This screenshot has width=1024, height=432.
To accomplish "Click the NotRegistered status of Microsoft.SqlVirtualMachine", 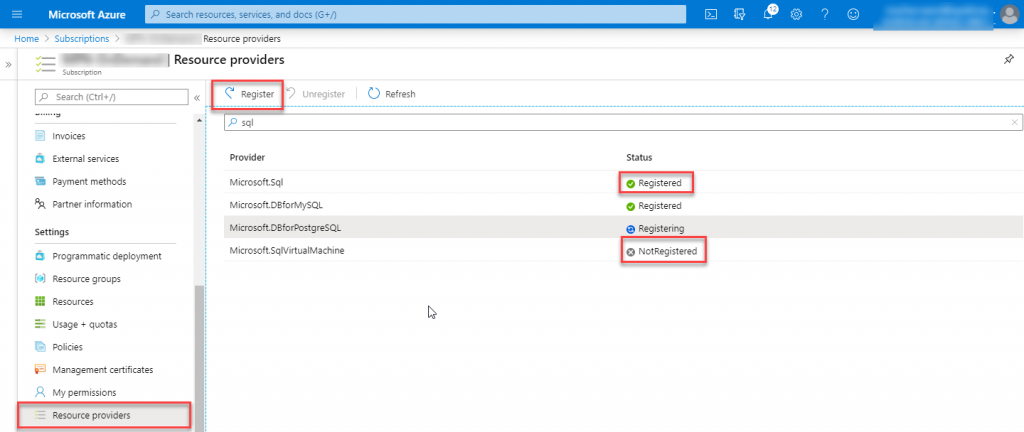I will [x=662, y=251].
